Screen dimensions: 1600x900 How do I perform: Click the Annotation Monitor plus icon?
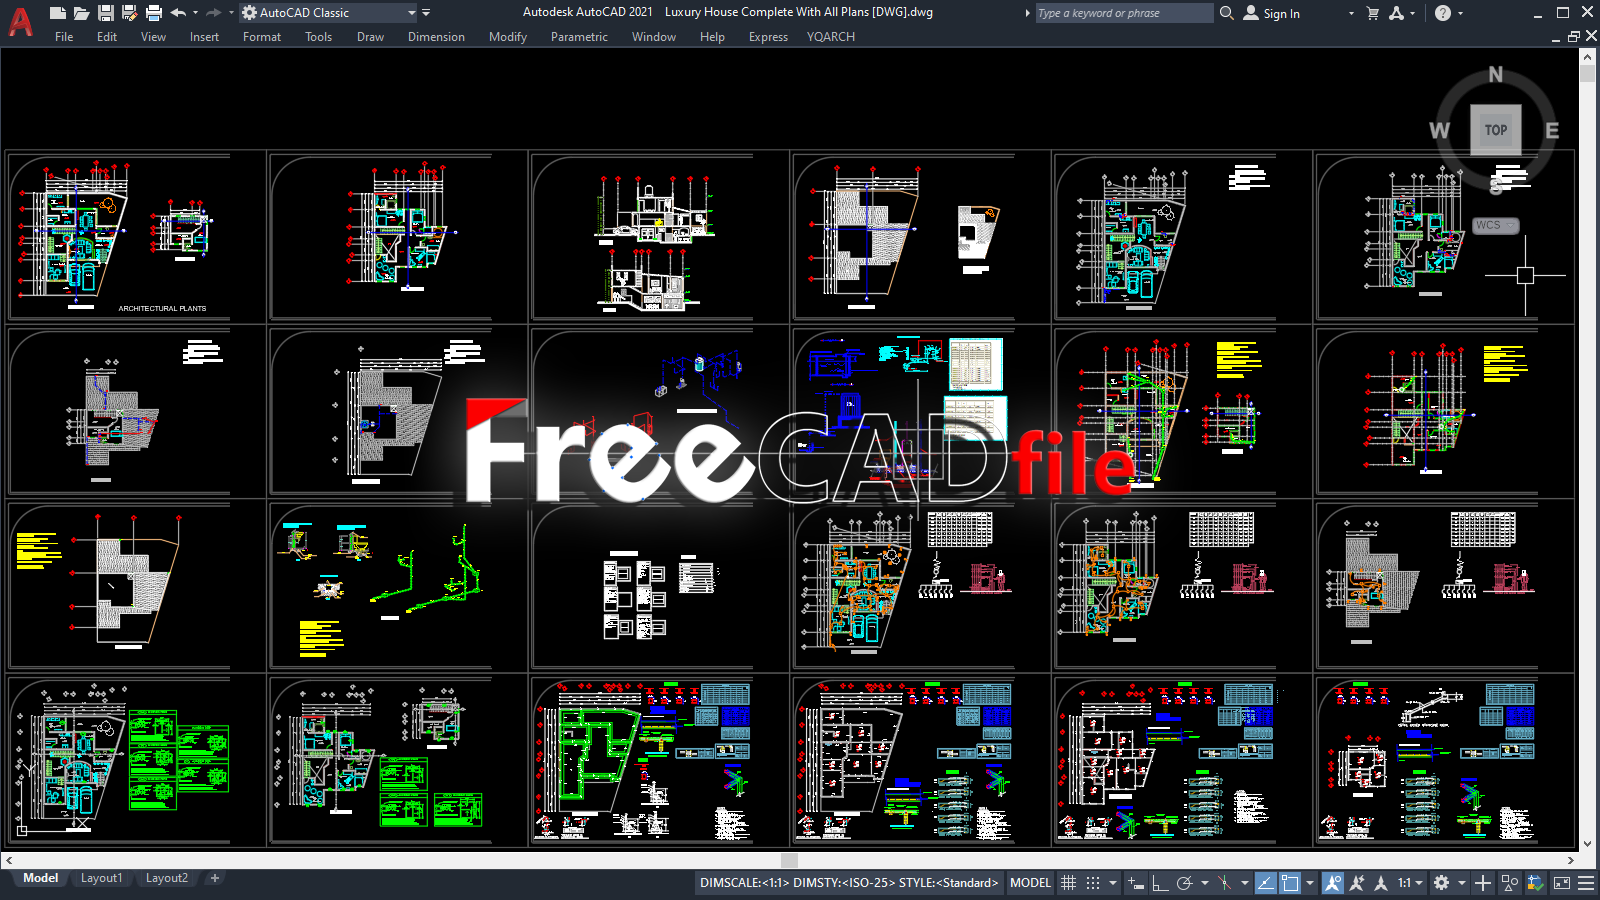pos(1483,883)
